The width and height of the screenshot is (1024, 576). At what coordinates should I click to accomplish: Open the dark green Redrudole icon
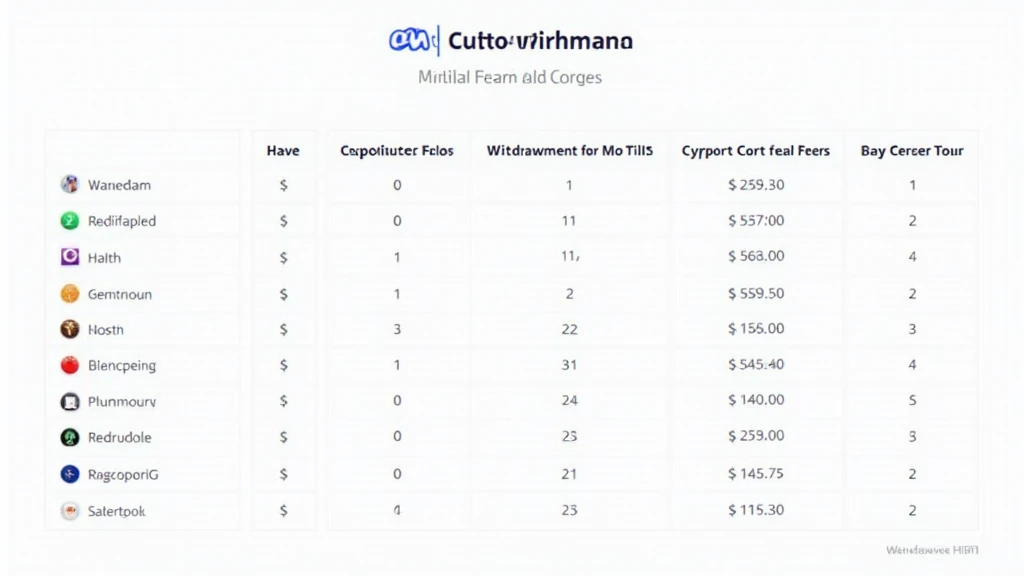click(70, 437)
